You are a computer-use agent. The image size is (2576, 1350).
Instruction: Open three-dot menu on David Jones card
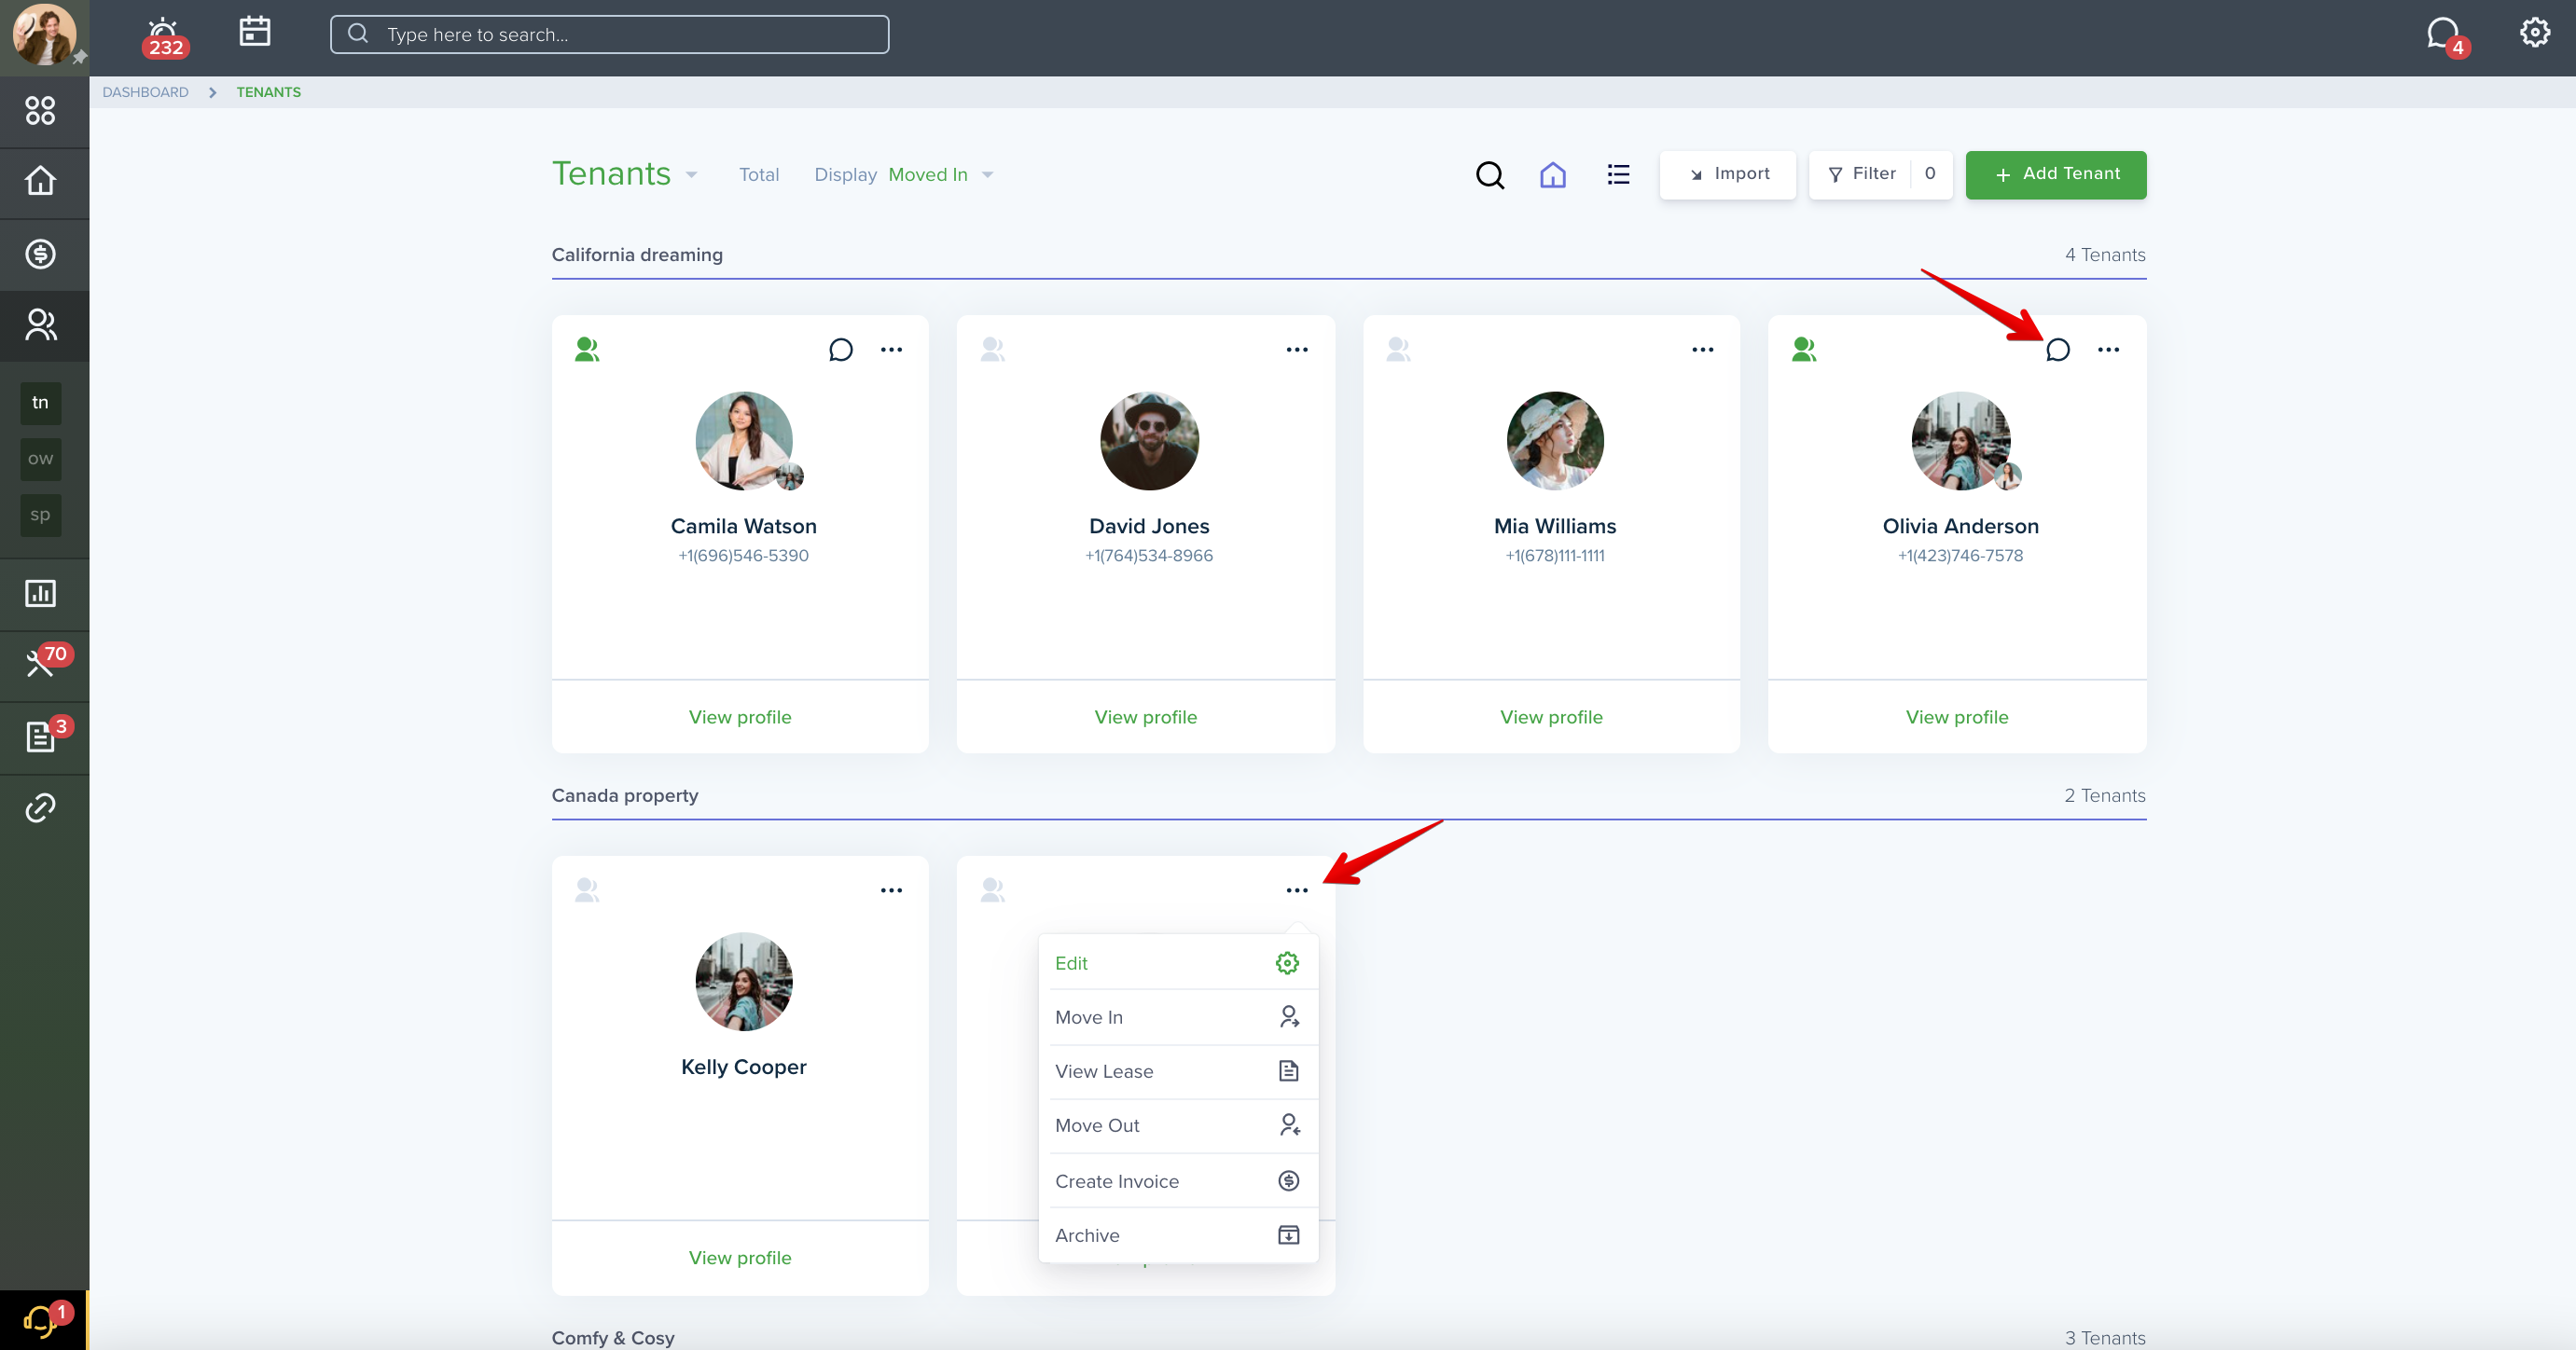pyautogui.click(x=1297, y=349)
